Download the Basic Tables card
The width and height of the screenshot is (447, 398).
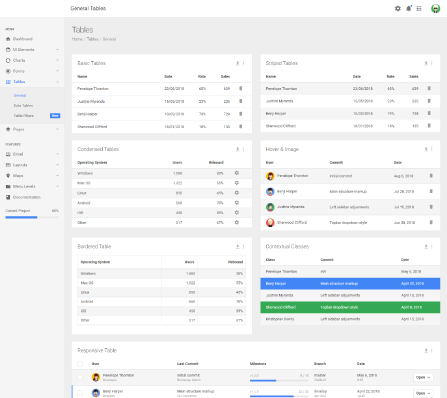pyautogui.click(x=238, y=63)
